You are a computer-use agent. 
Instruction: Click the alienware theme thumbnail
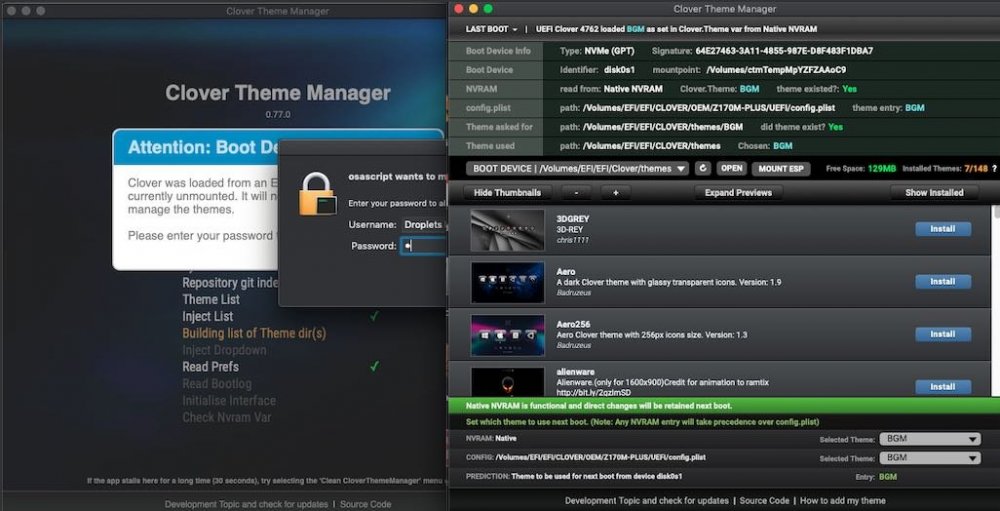click(x=508, y=382)
